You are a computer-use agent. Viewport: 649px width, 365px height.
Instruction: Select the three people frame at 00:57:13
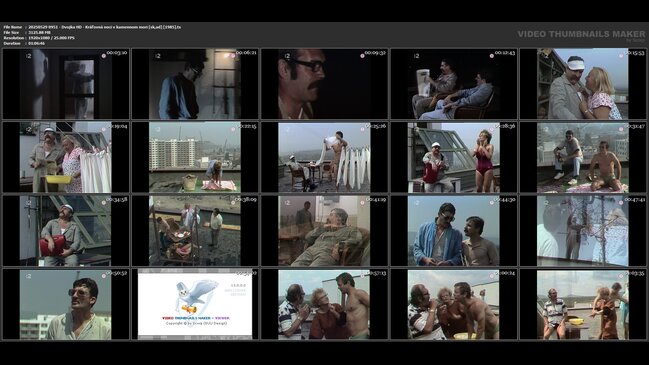[x=324, y=304]
